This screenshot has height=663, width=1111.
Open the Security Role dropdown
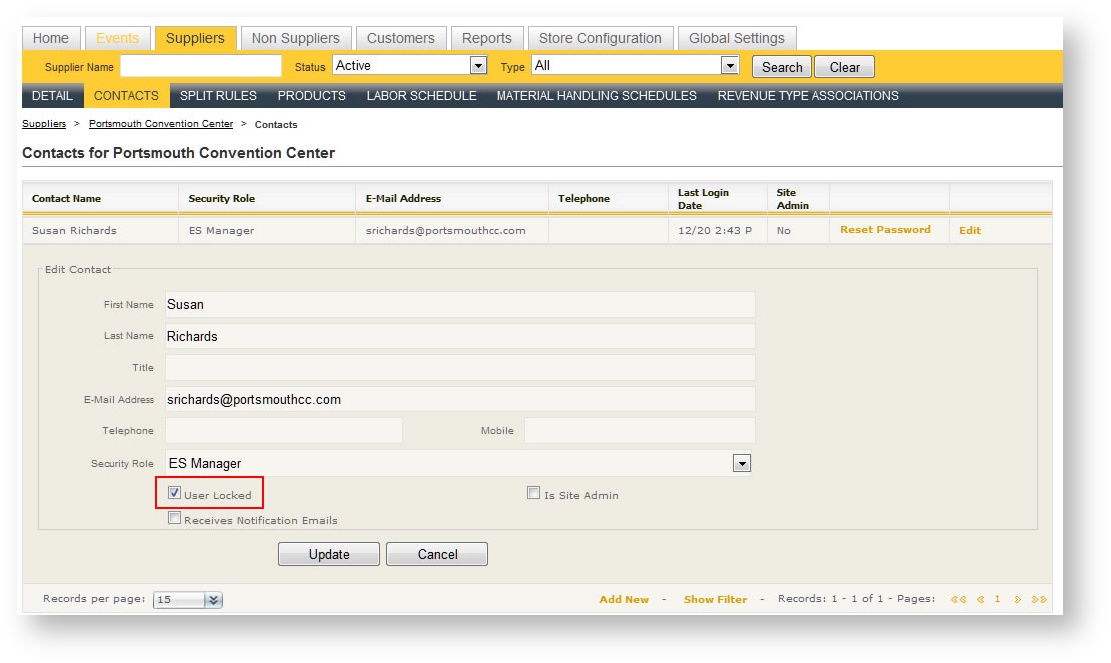point(741,463)
